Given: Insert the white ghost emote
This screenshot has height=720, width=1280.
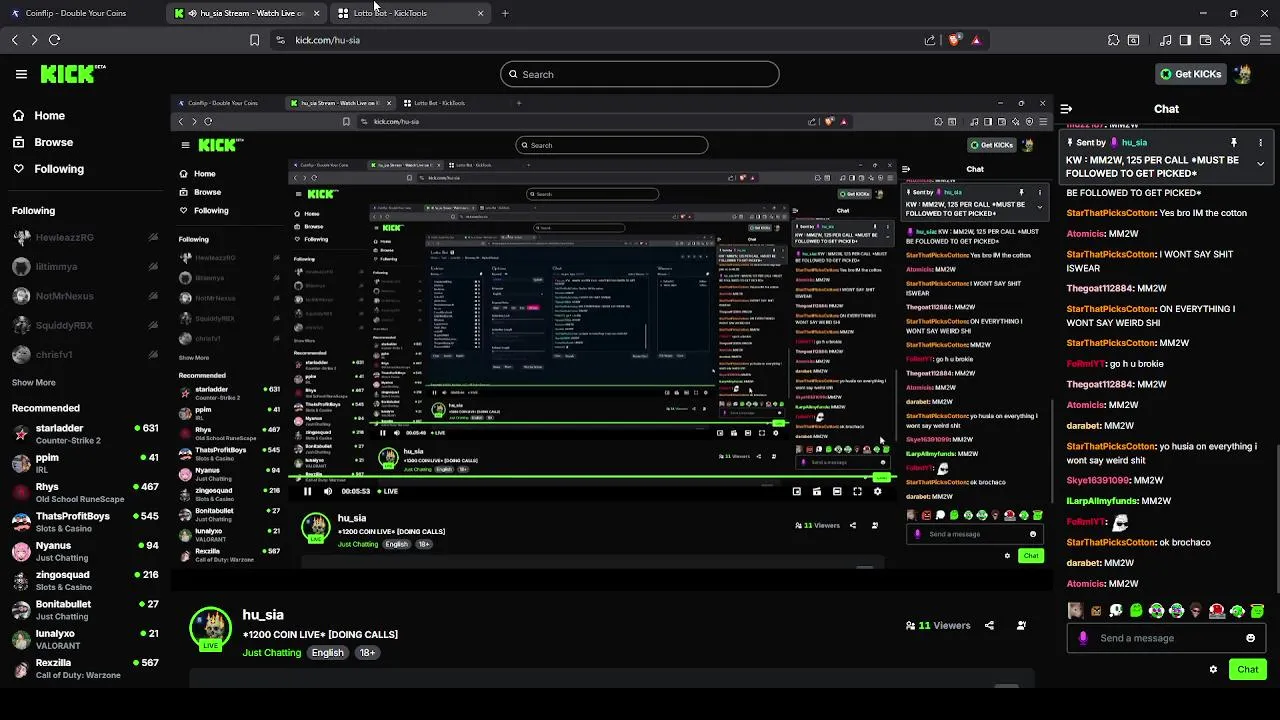Looking at the screenshot, I should click(x=1116, y=611).
